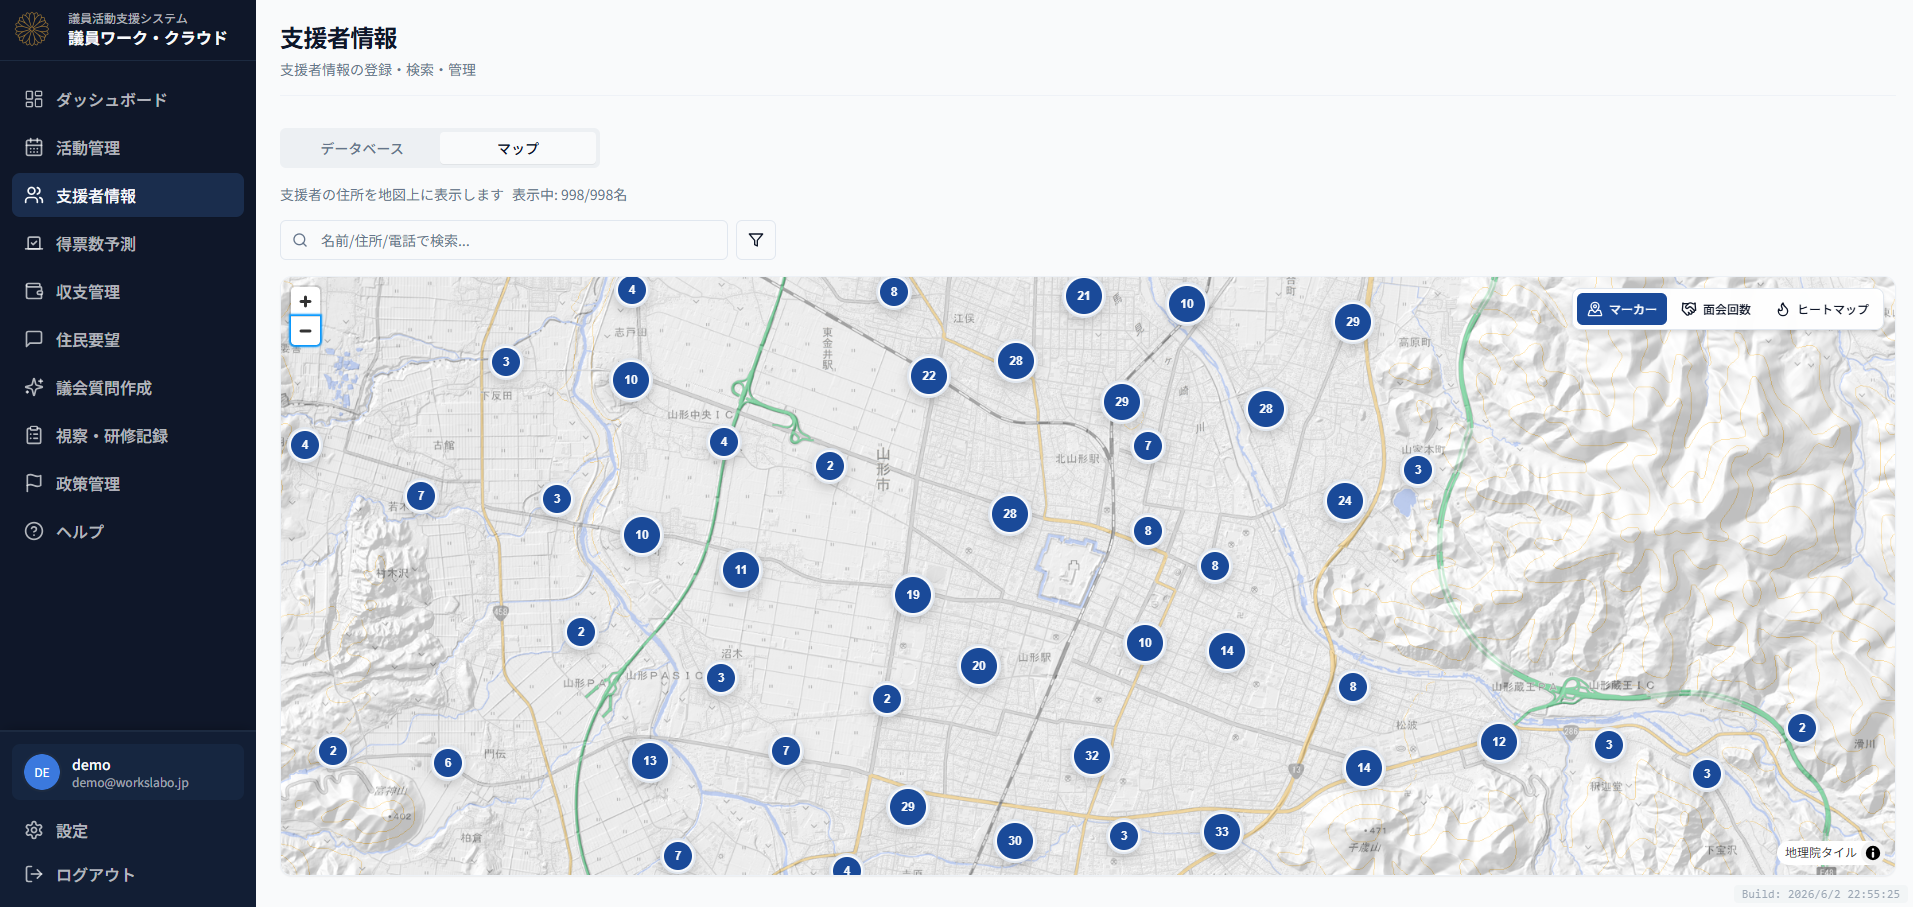Click the ヘルプ question mark icon

pos(34,531)
